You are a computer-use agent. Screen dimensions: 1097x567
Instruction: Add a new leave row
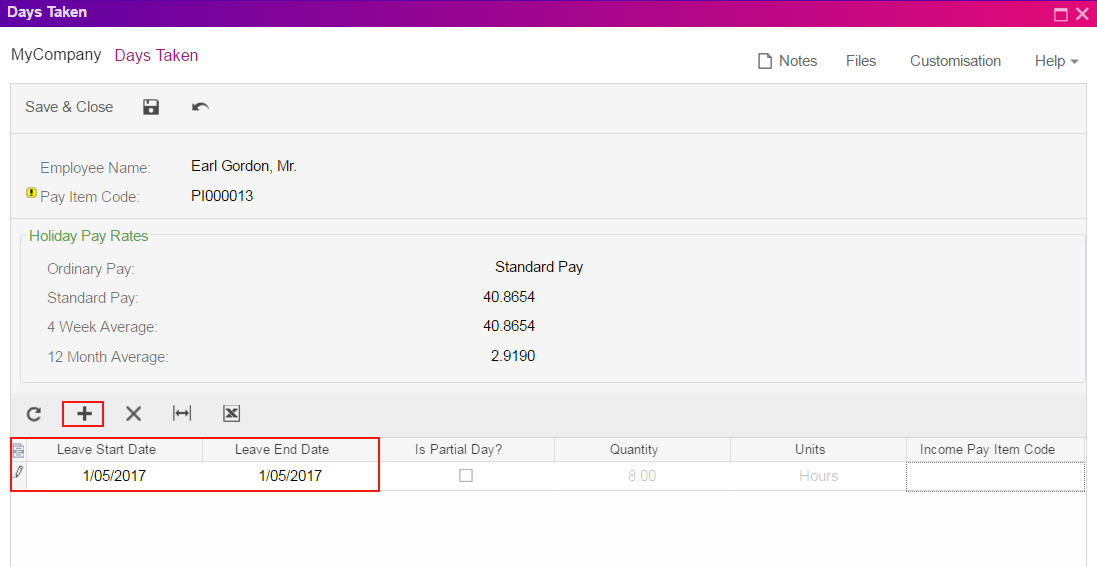84,414
